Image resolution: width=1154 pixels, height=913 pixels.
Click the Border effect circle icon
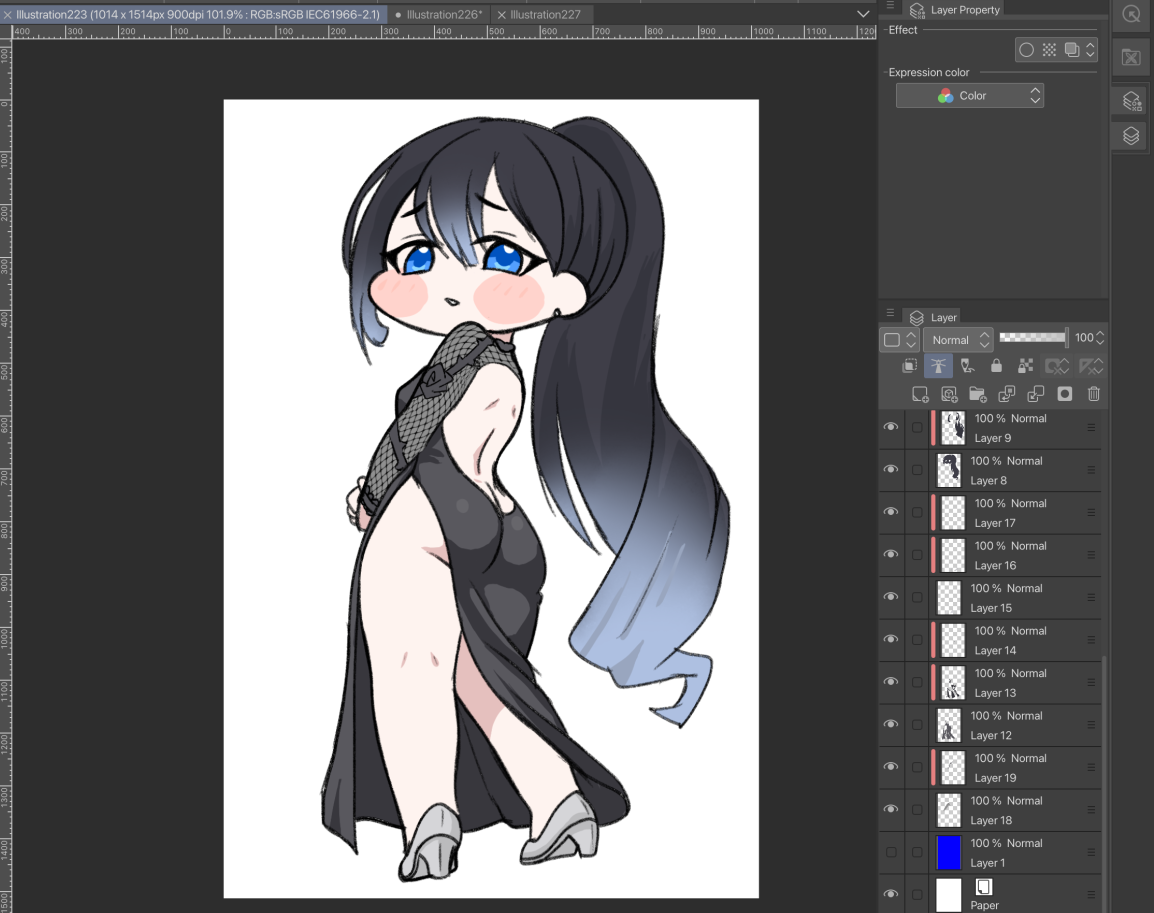click(1027, 49)
